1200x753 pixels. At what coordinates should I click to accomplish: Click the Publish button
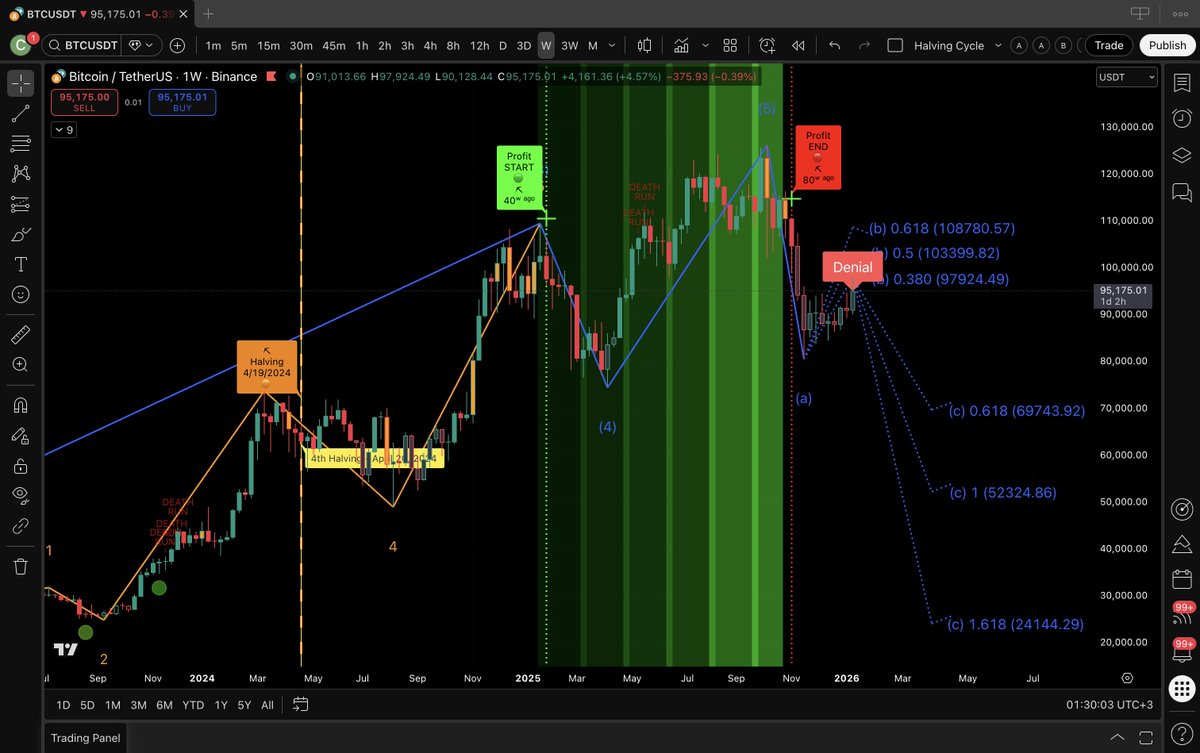1167,45
